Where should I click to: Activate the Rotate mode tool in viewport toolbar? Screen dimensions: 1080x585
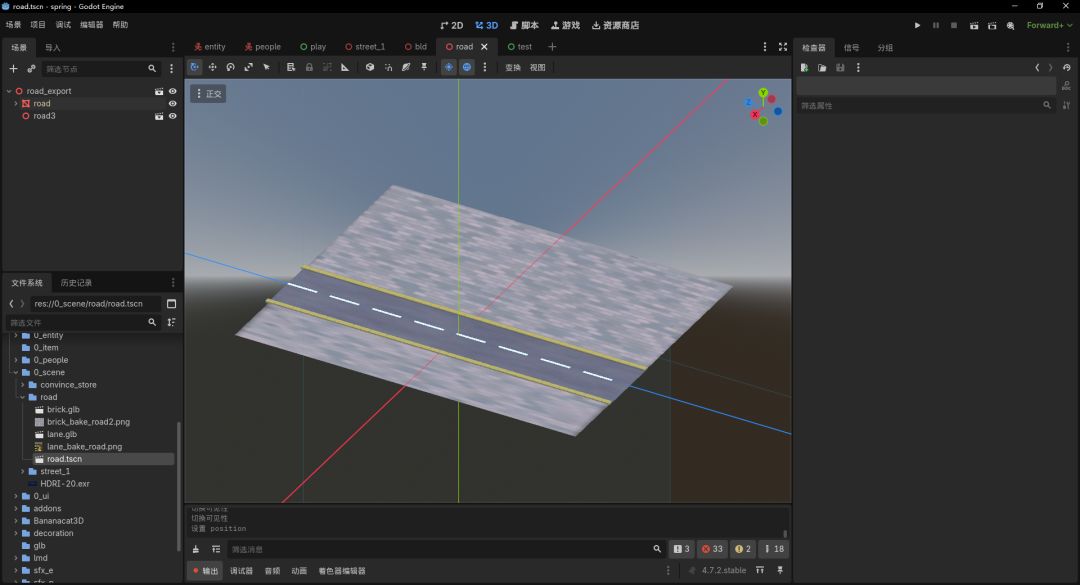point(231,67)
